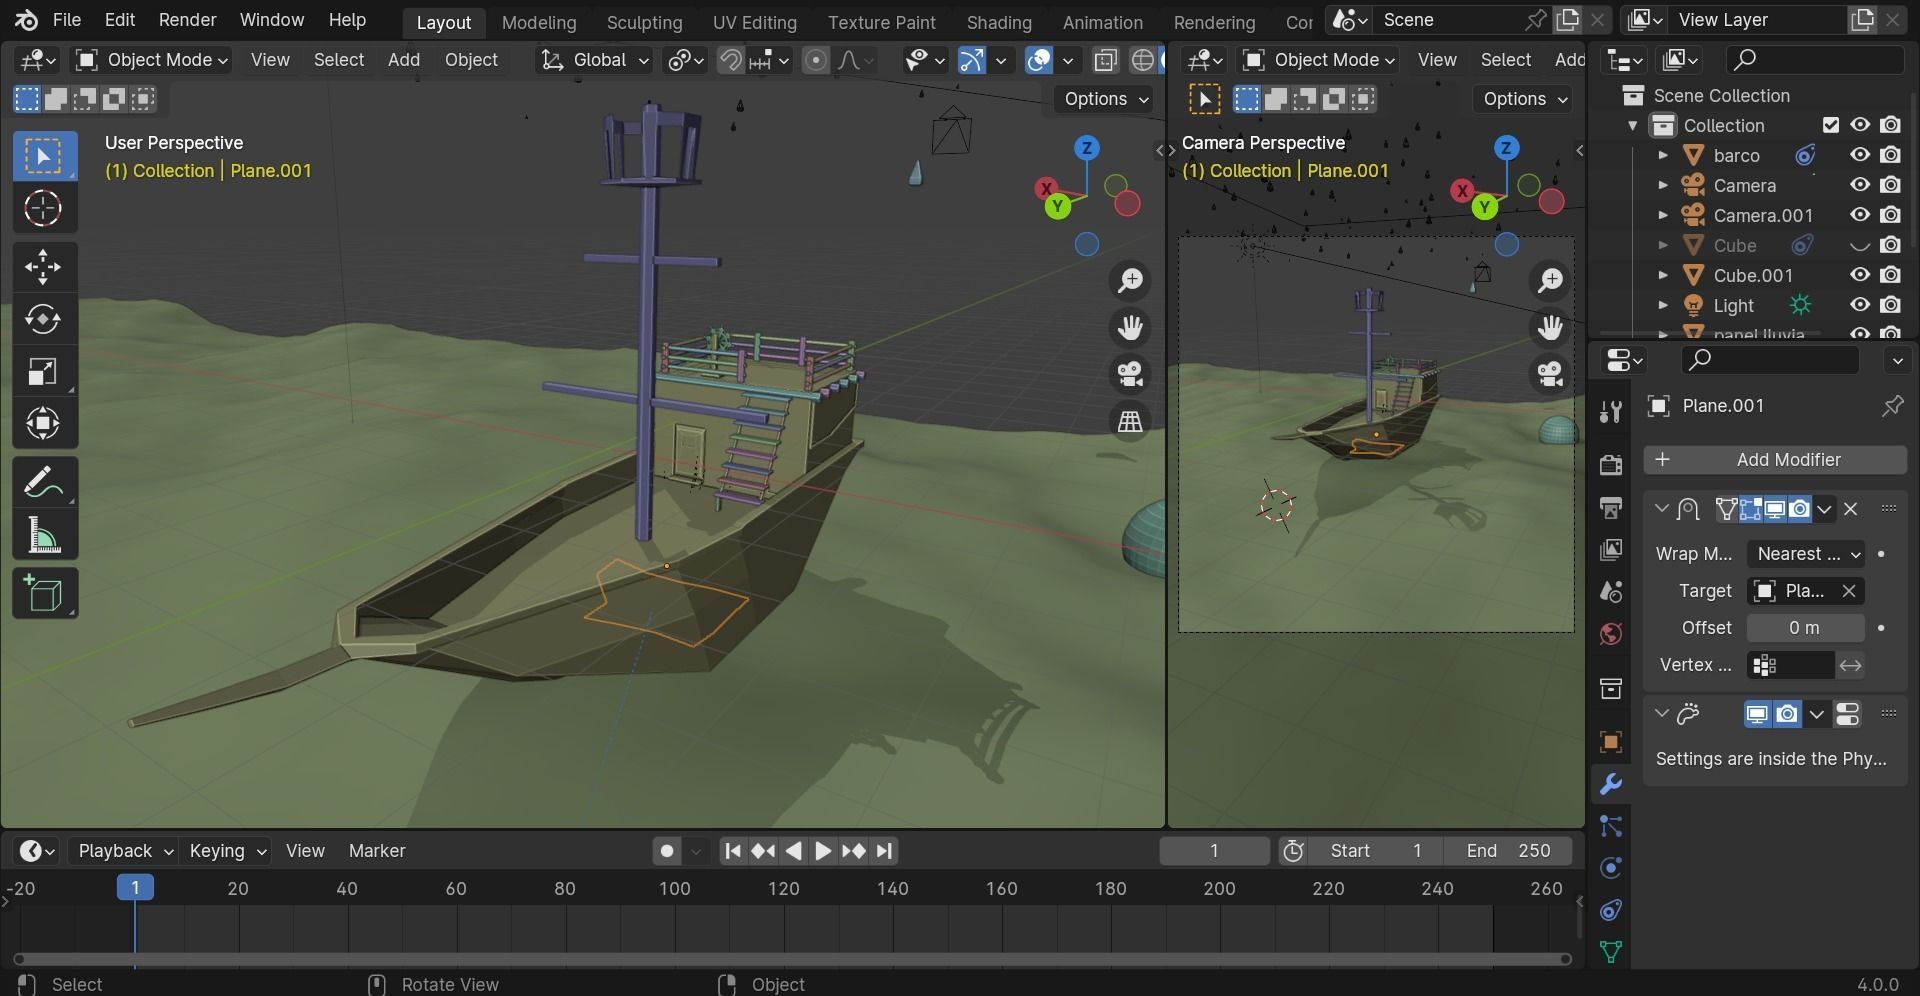Click the End frame 250 field
1920x996 pixels.
tap(1508, 851)
